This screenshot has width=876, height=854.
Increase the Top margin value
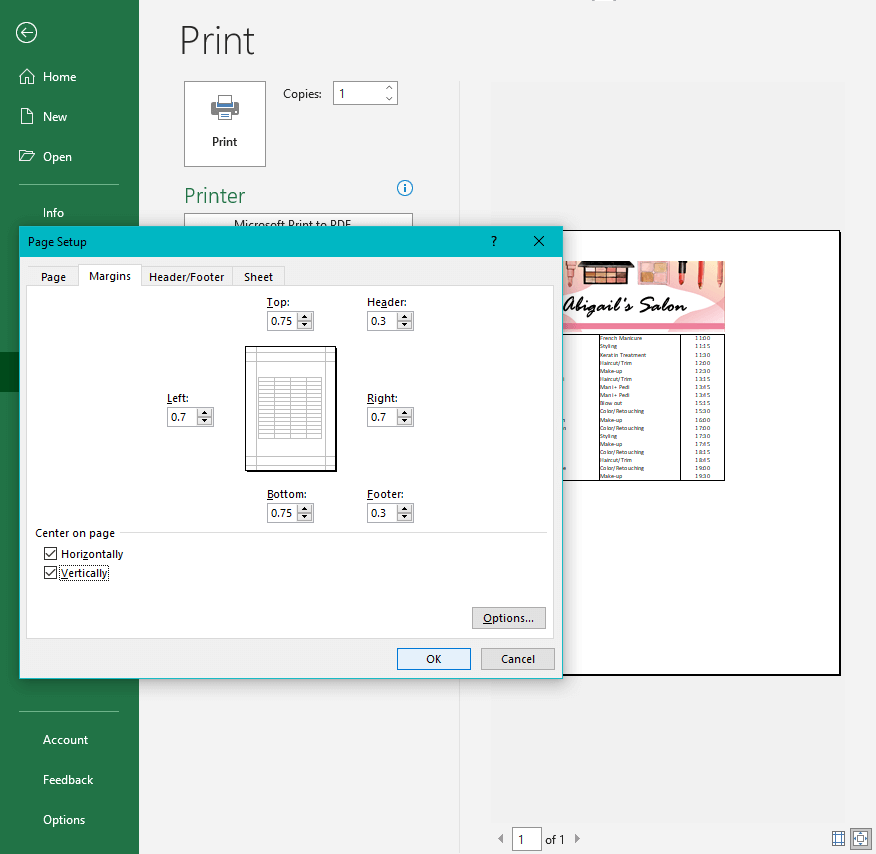point(306,316)
